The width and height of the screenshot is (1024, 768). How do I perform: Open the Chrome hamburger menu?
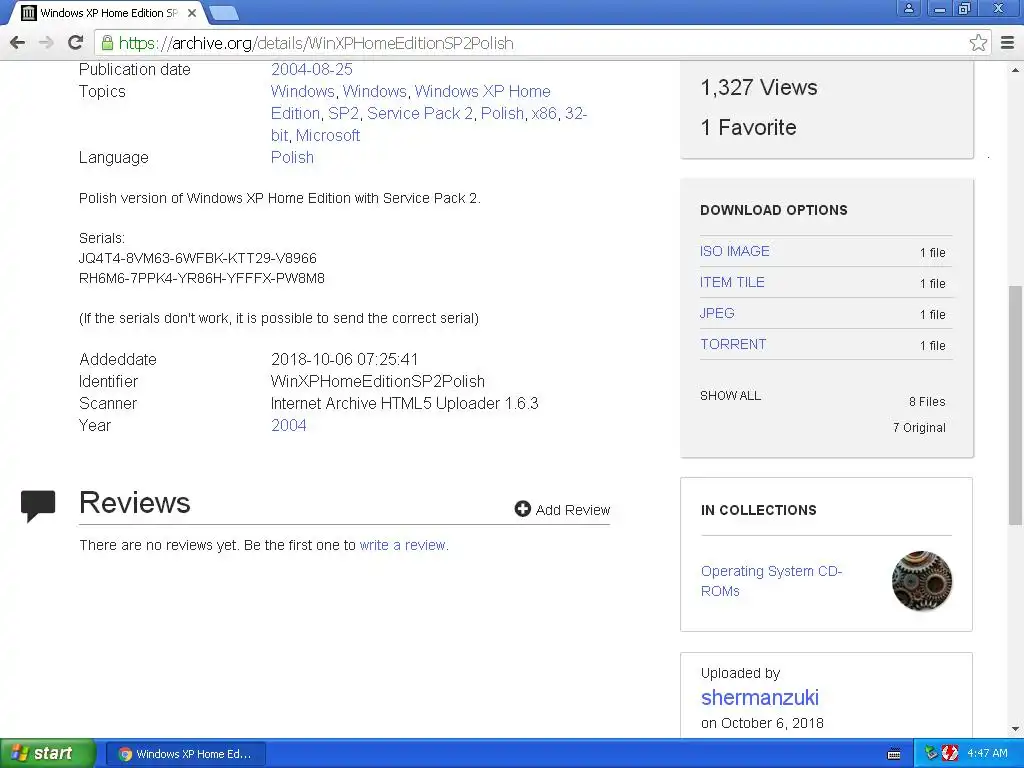pyautogui.click(x=1007, y=43)
